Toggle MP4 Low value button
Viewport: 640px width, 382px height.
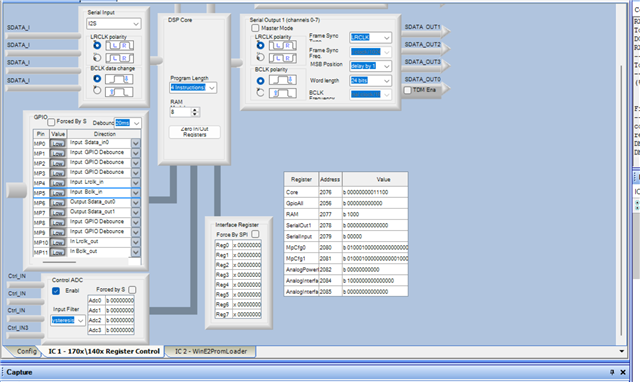point(58,183)
